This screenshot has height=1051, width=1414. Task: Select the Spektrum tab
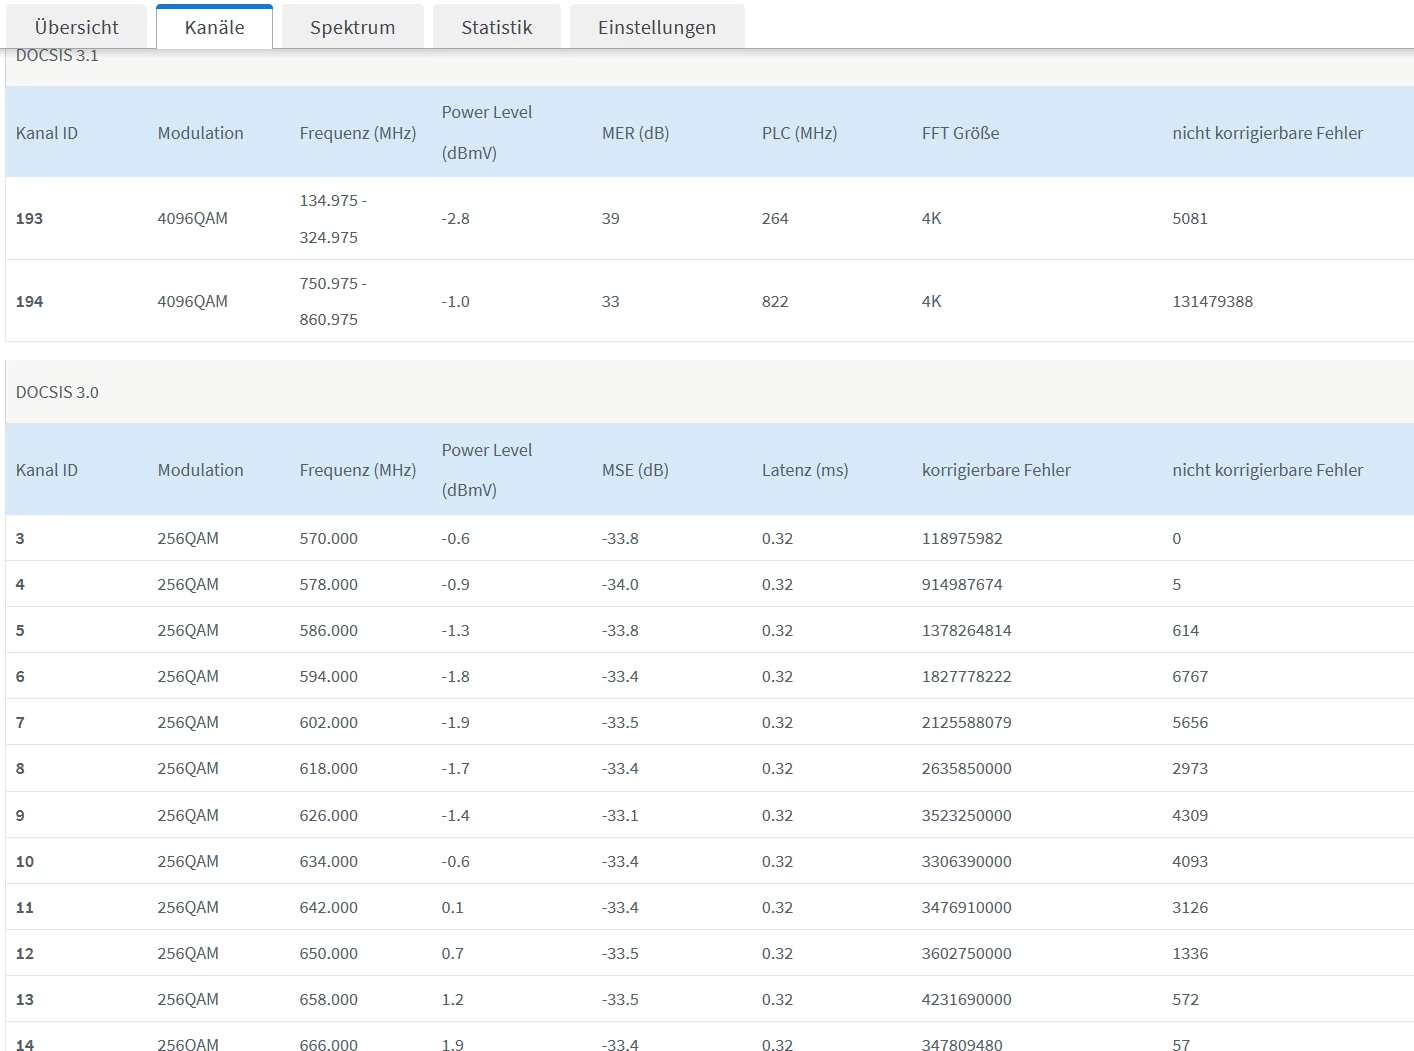352,27
